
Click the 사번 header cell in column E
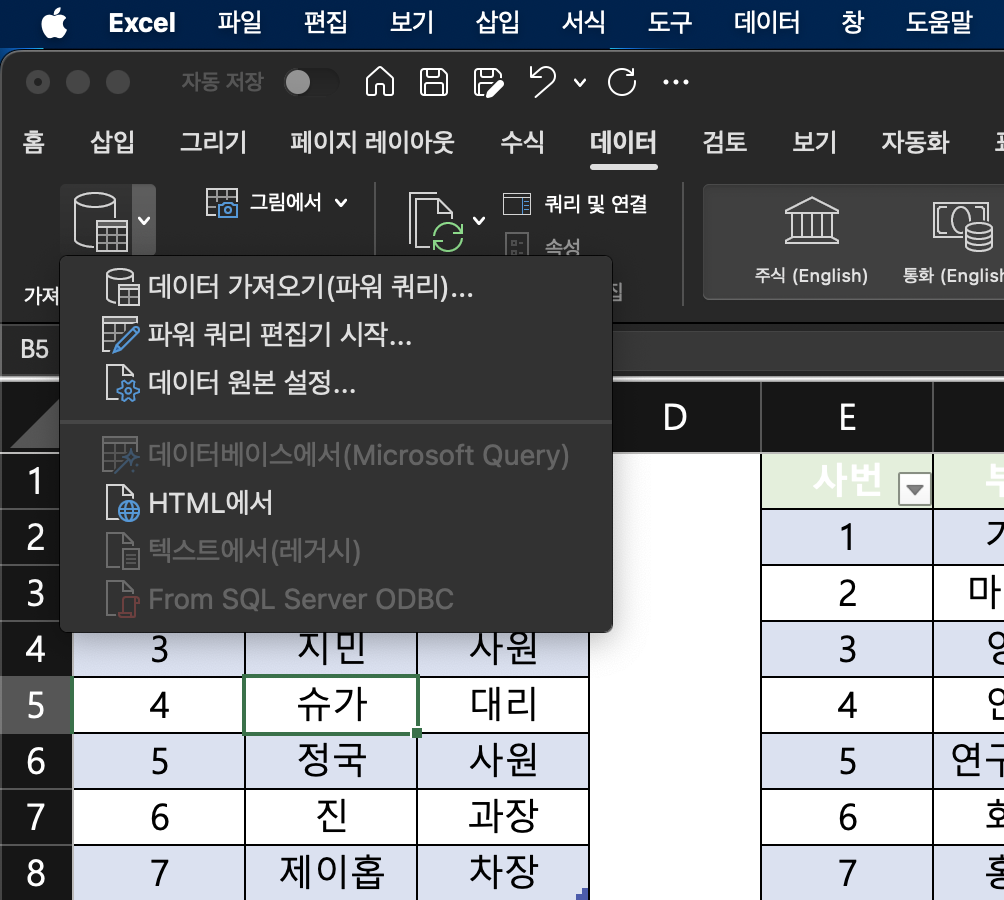(847, 481)
